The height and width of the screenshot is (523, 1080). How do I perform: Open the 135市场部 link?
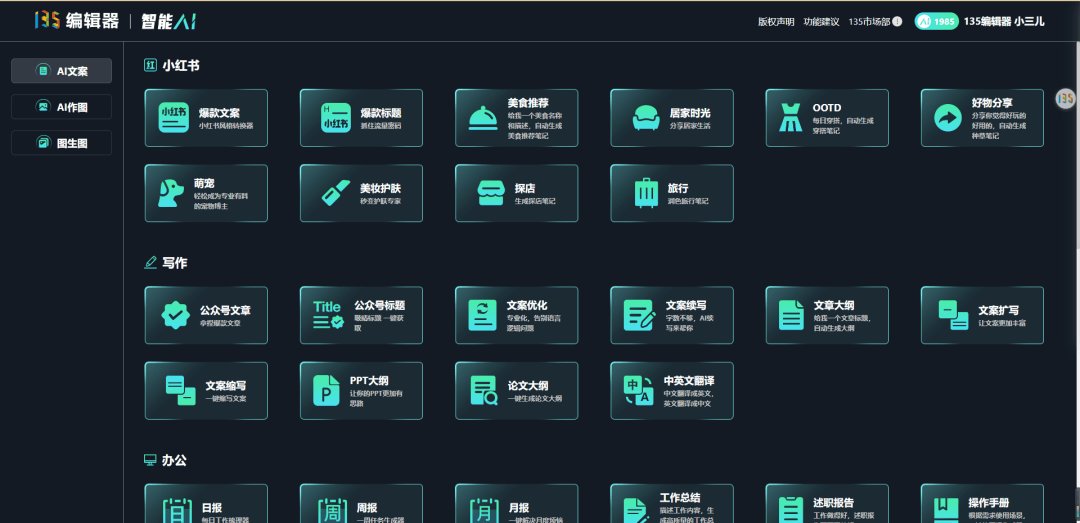pyautogui.click(x=869, y=21)
